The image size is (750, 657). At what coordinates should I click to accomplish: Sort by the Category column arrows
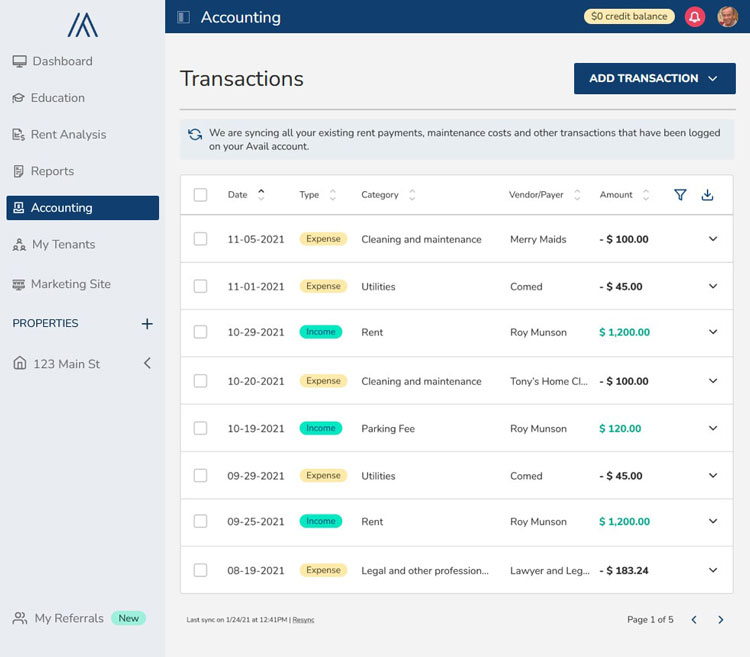[412, 195]
